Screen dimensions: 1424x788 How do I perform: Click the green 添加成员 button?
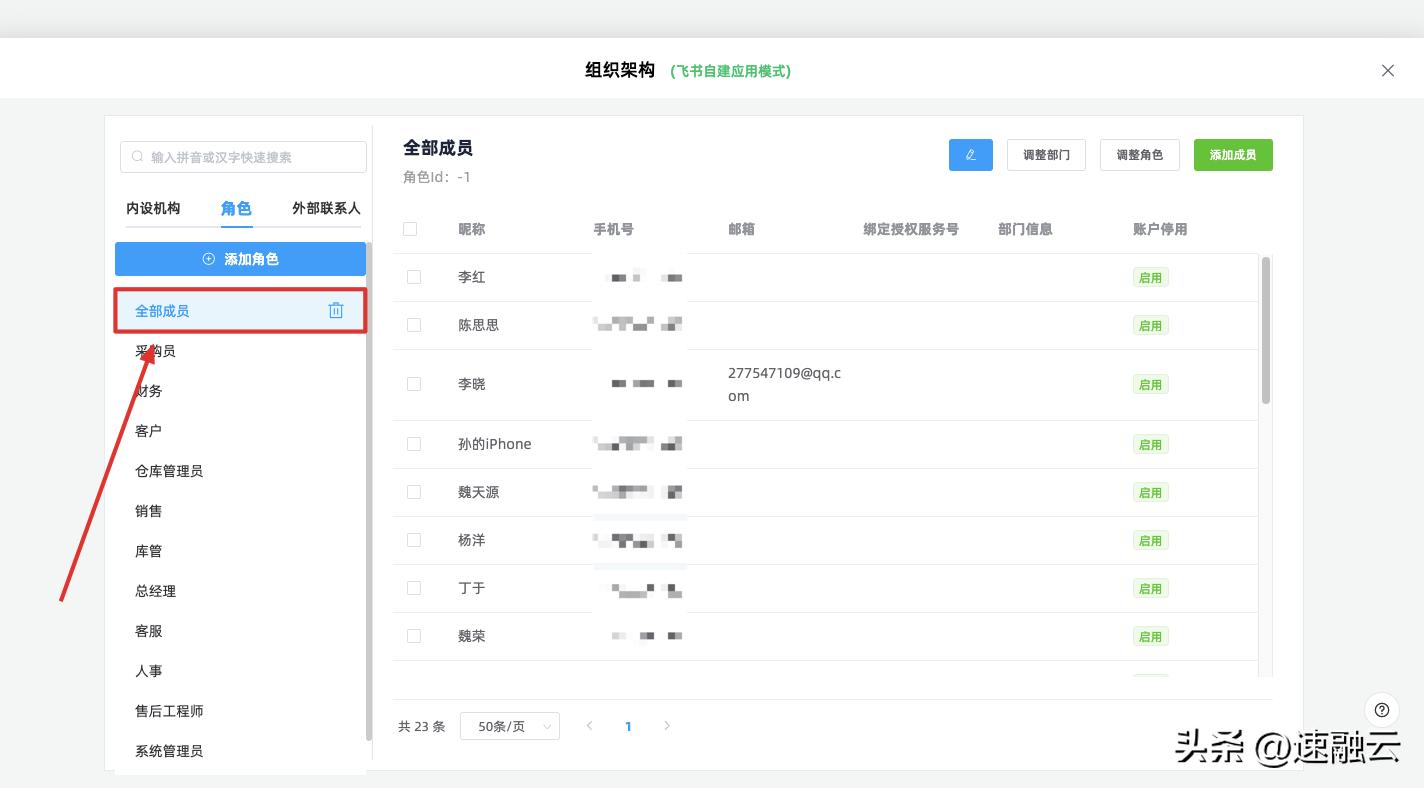click(1233, 155)
